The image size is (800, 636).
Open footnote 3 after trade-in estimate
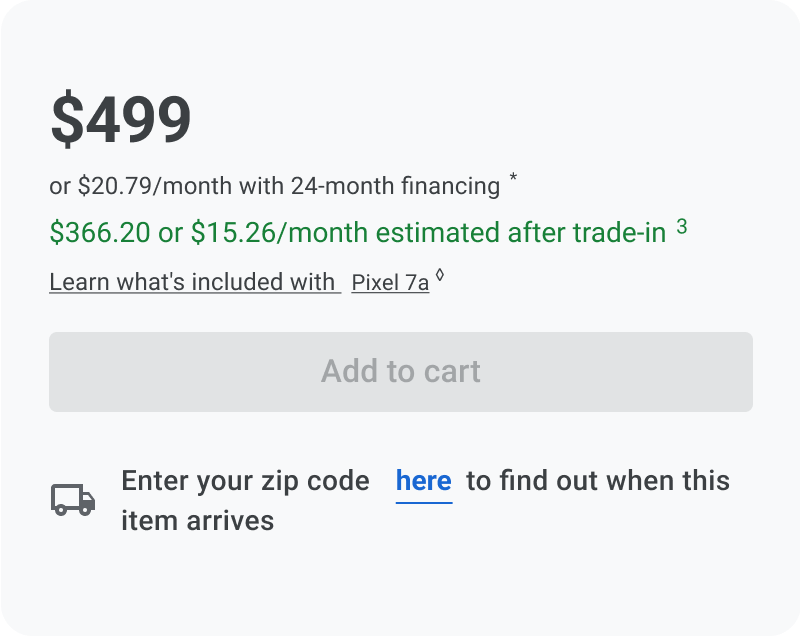coord(682,226)
